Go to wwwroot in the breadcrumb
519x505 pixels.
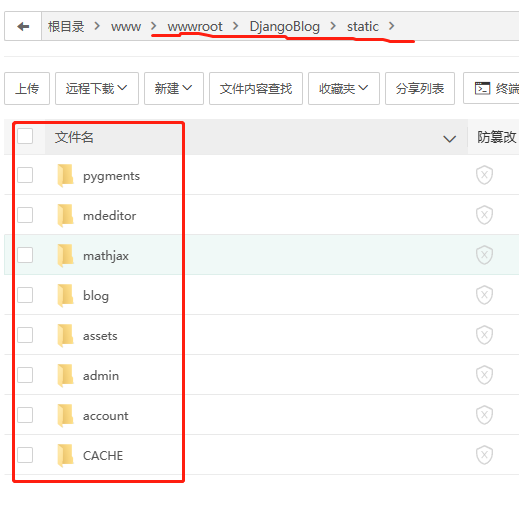click(x=195, y=27)
